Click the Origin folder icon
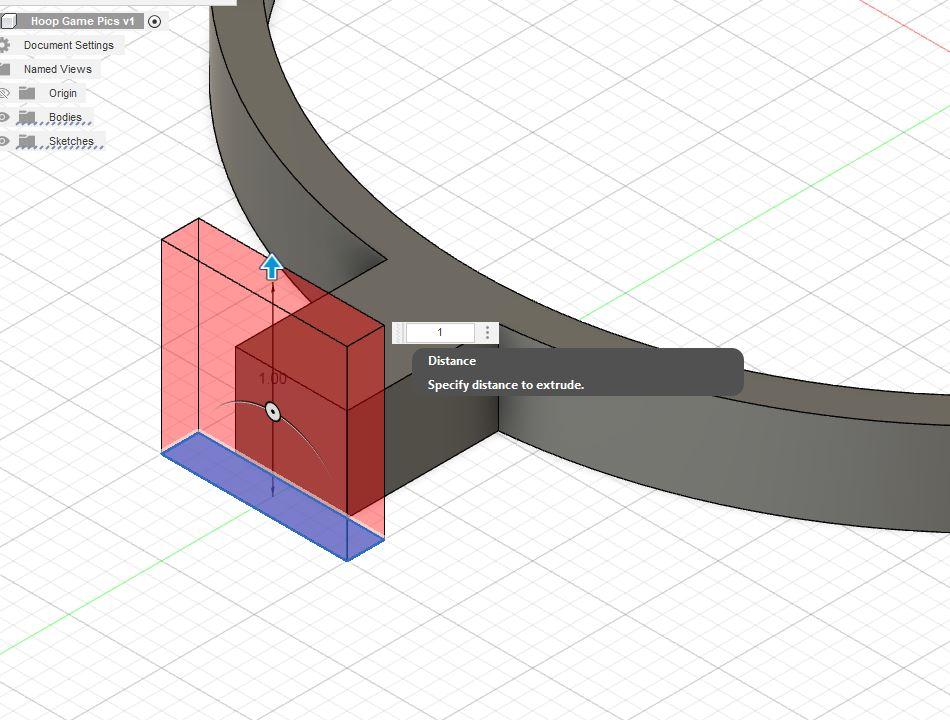Viewport: 950px width, 720px height. pyautogui.click(x=27, y=92)
